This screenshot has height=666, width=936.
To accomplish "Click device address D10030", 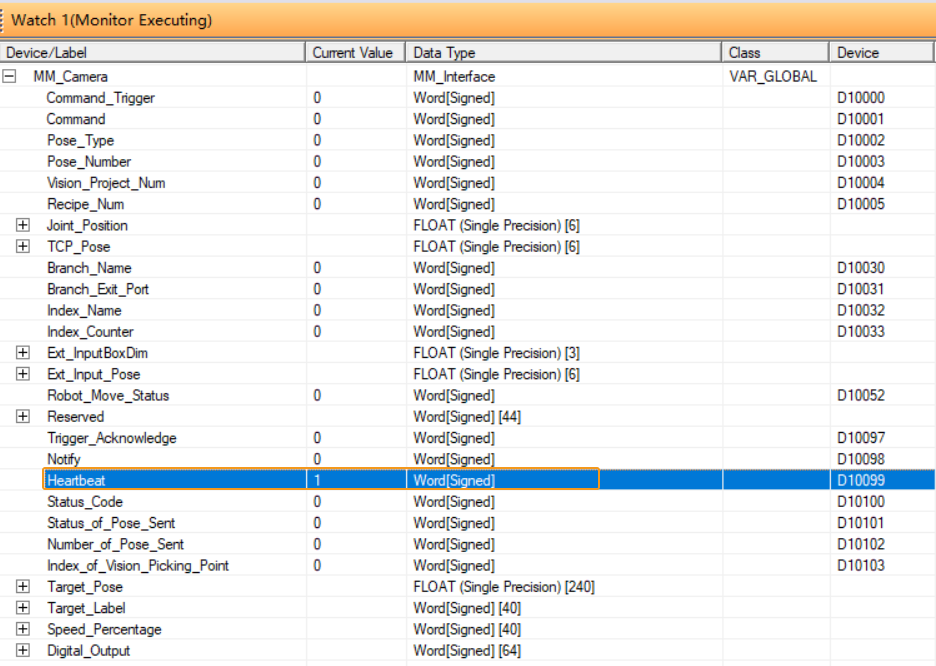I will tap(861, 268).
